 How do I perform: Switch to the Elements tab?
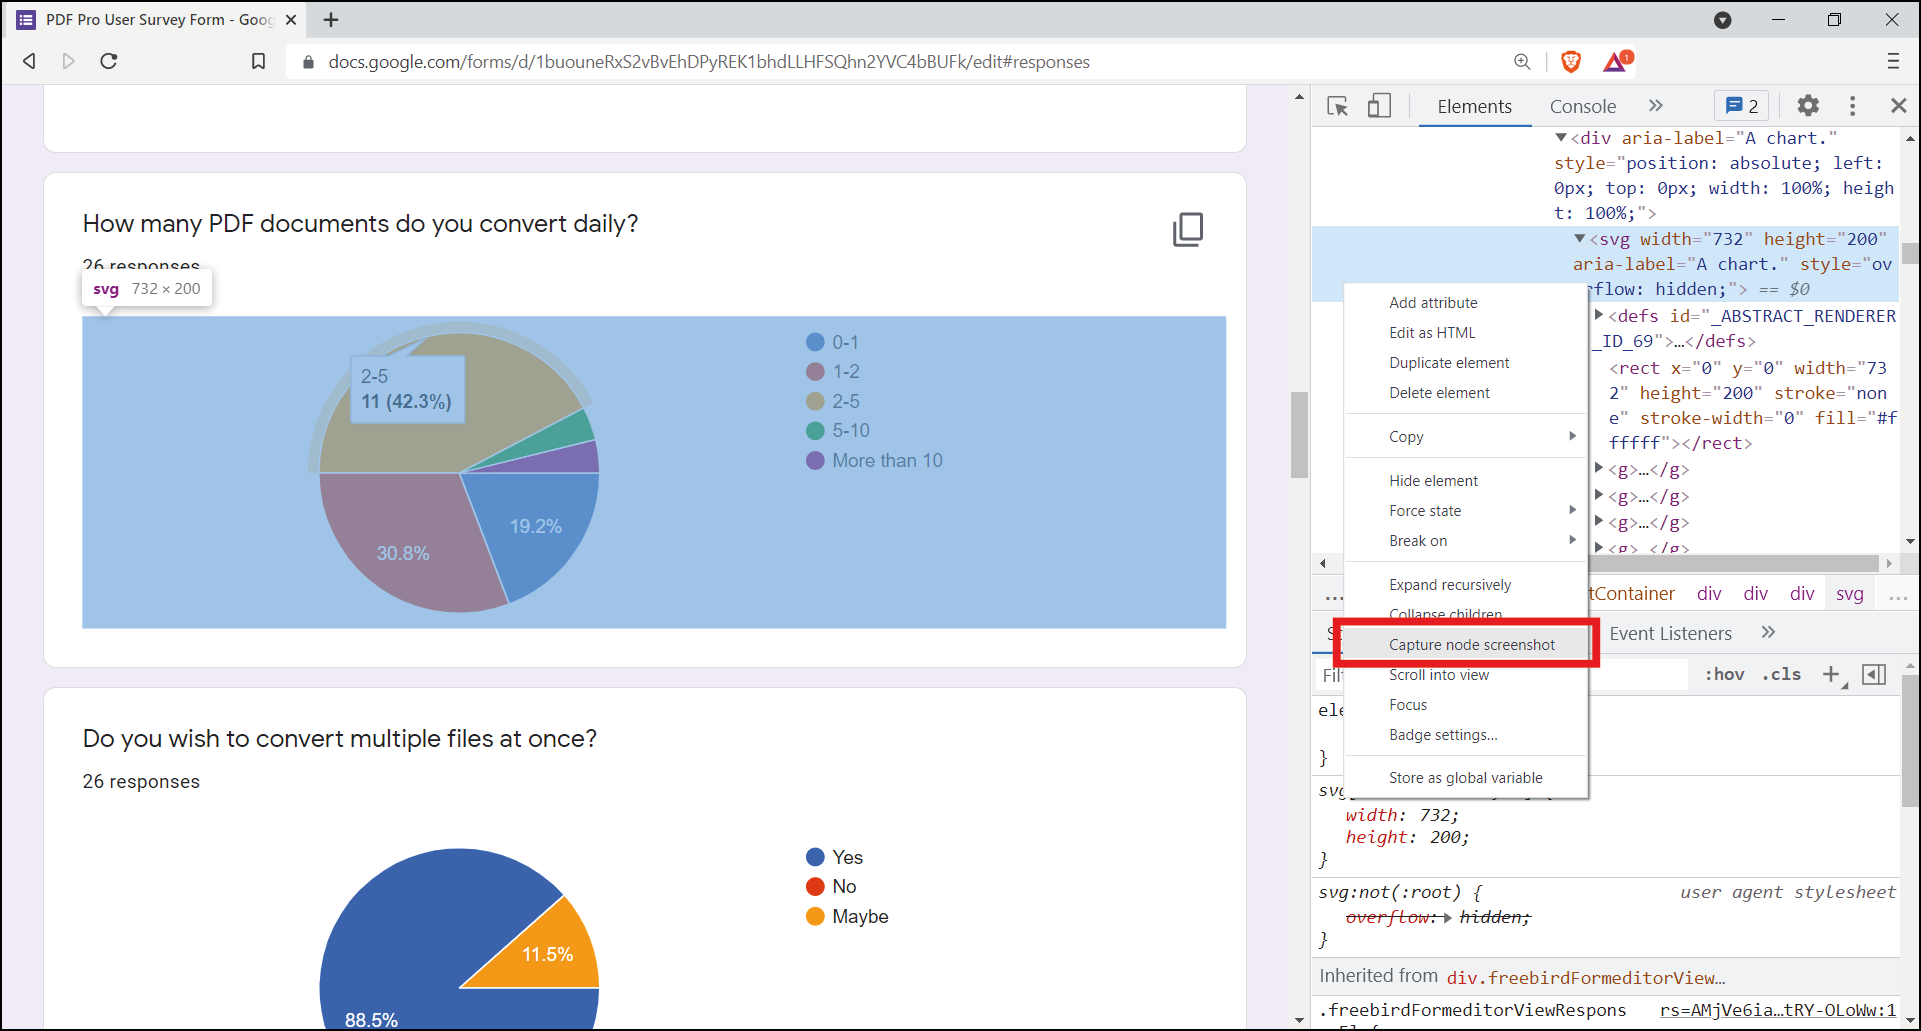coord(1474,107)
